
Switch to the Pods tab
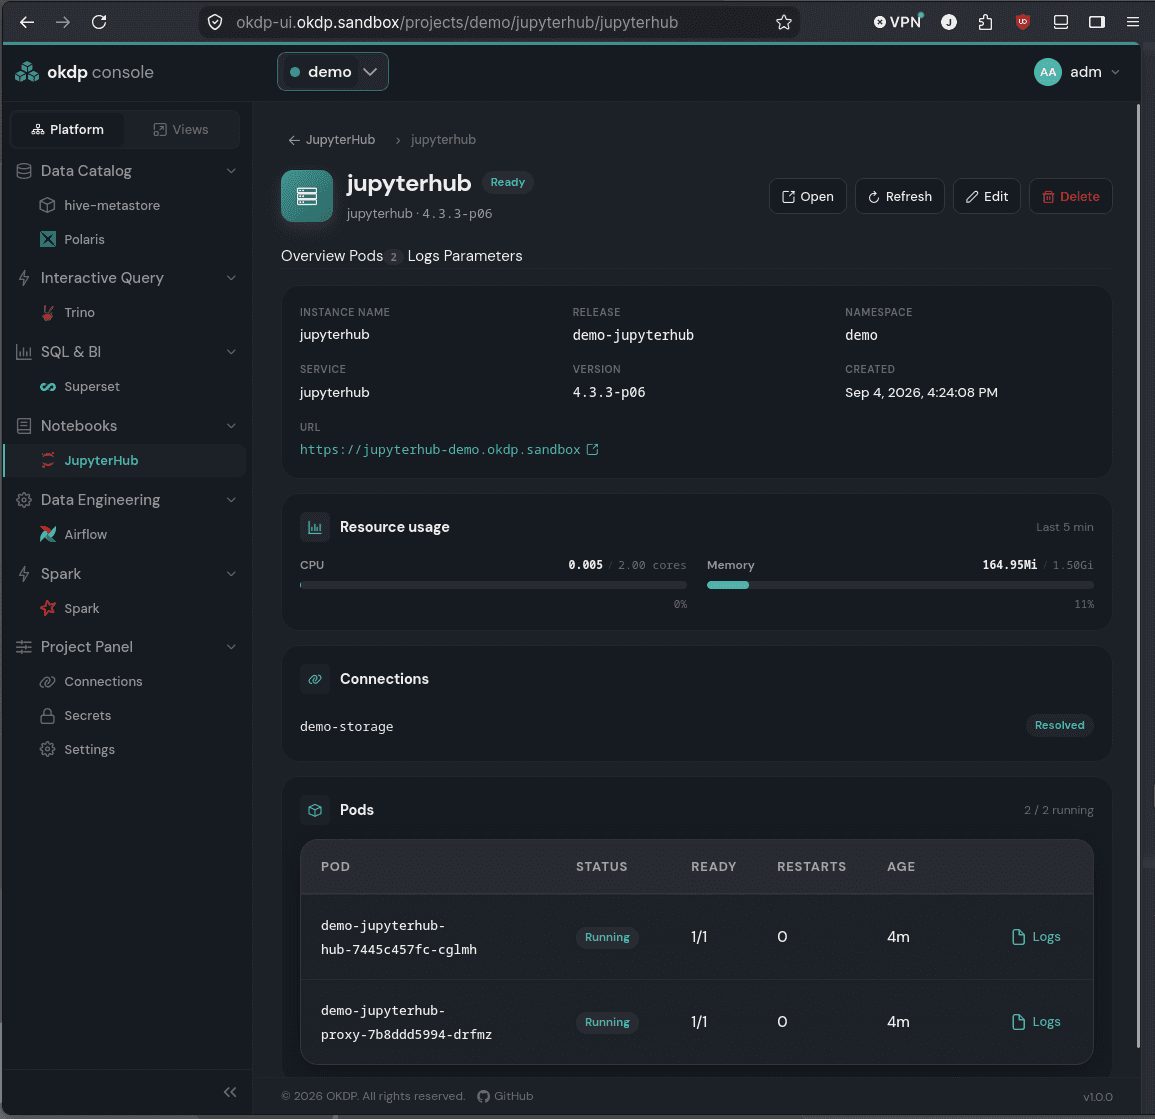tap(373, 256)
